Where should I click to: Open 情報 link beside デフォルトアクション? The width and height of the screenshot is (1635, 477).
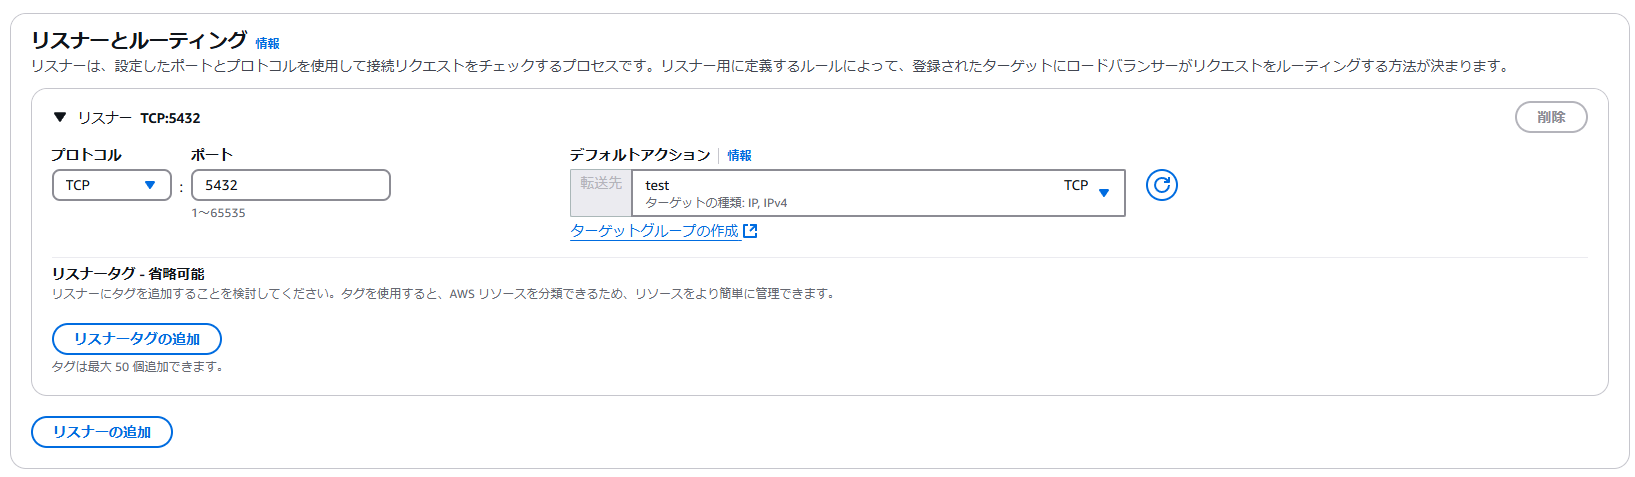tap(739, 155)
